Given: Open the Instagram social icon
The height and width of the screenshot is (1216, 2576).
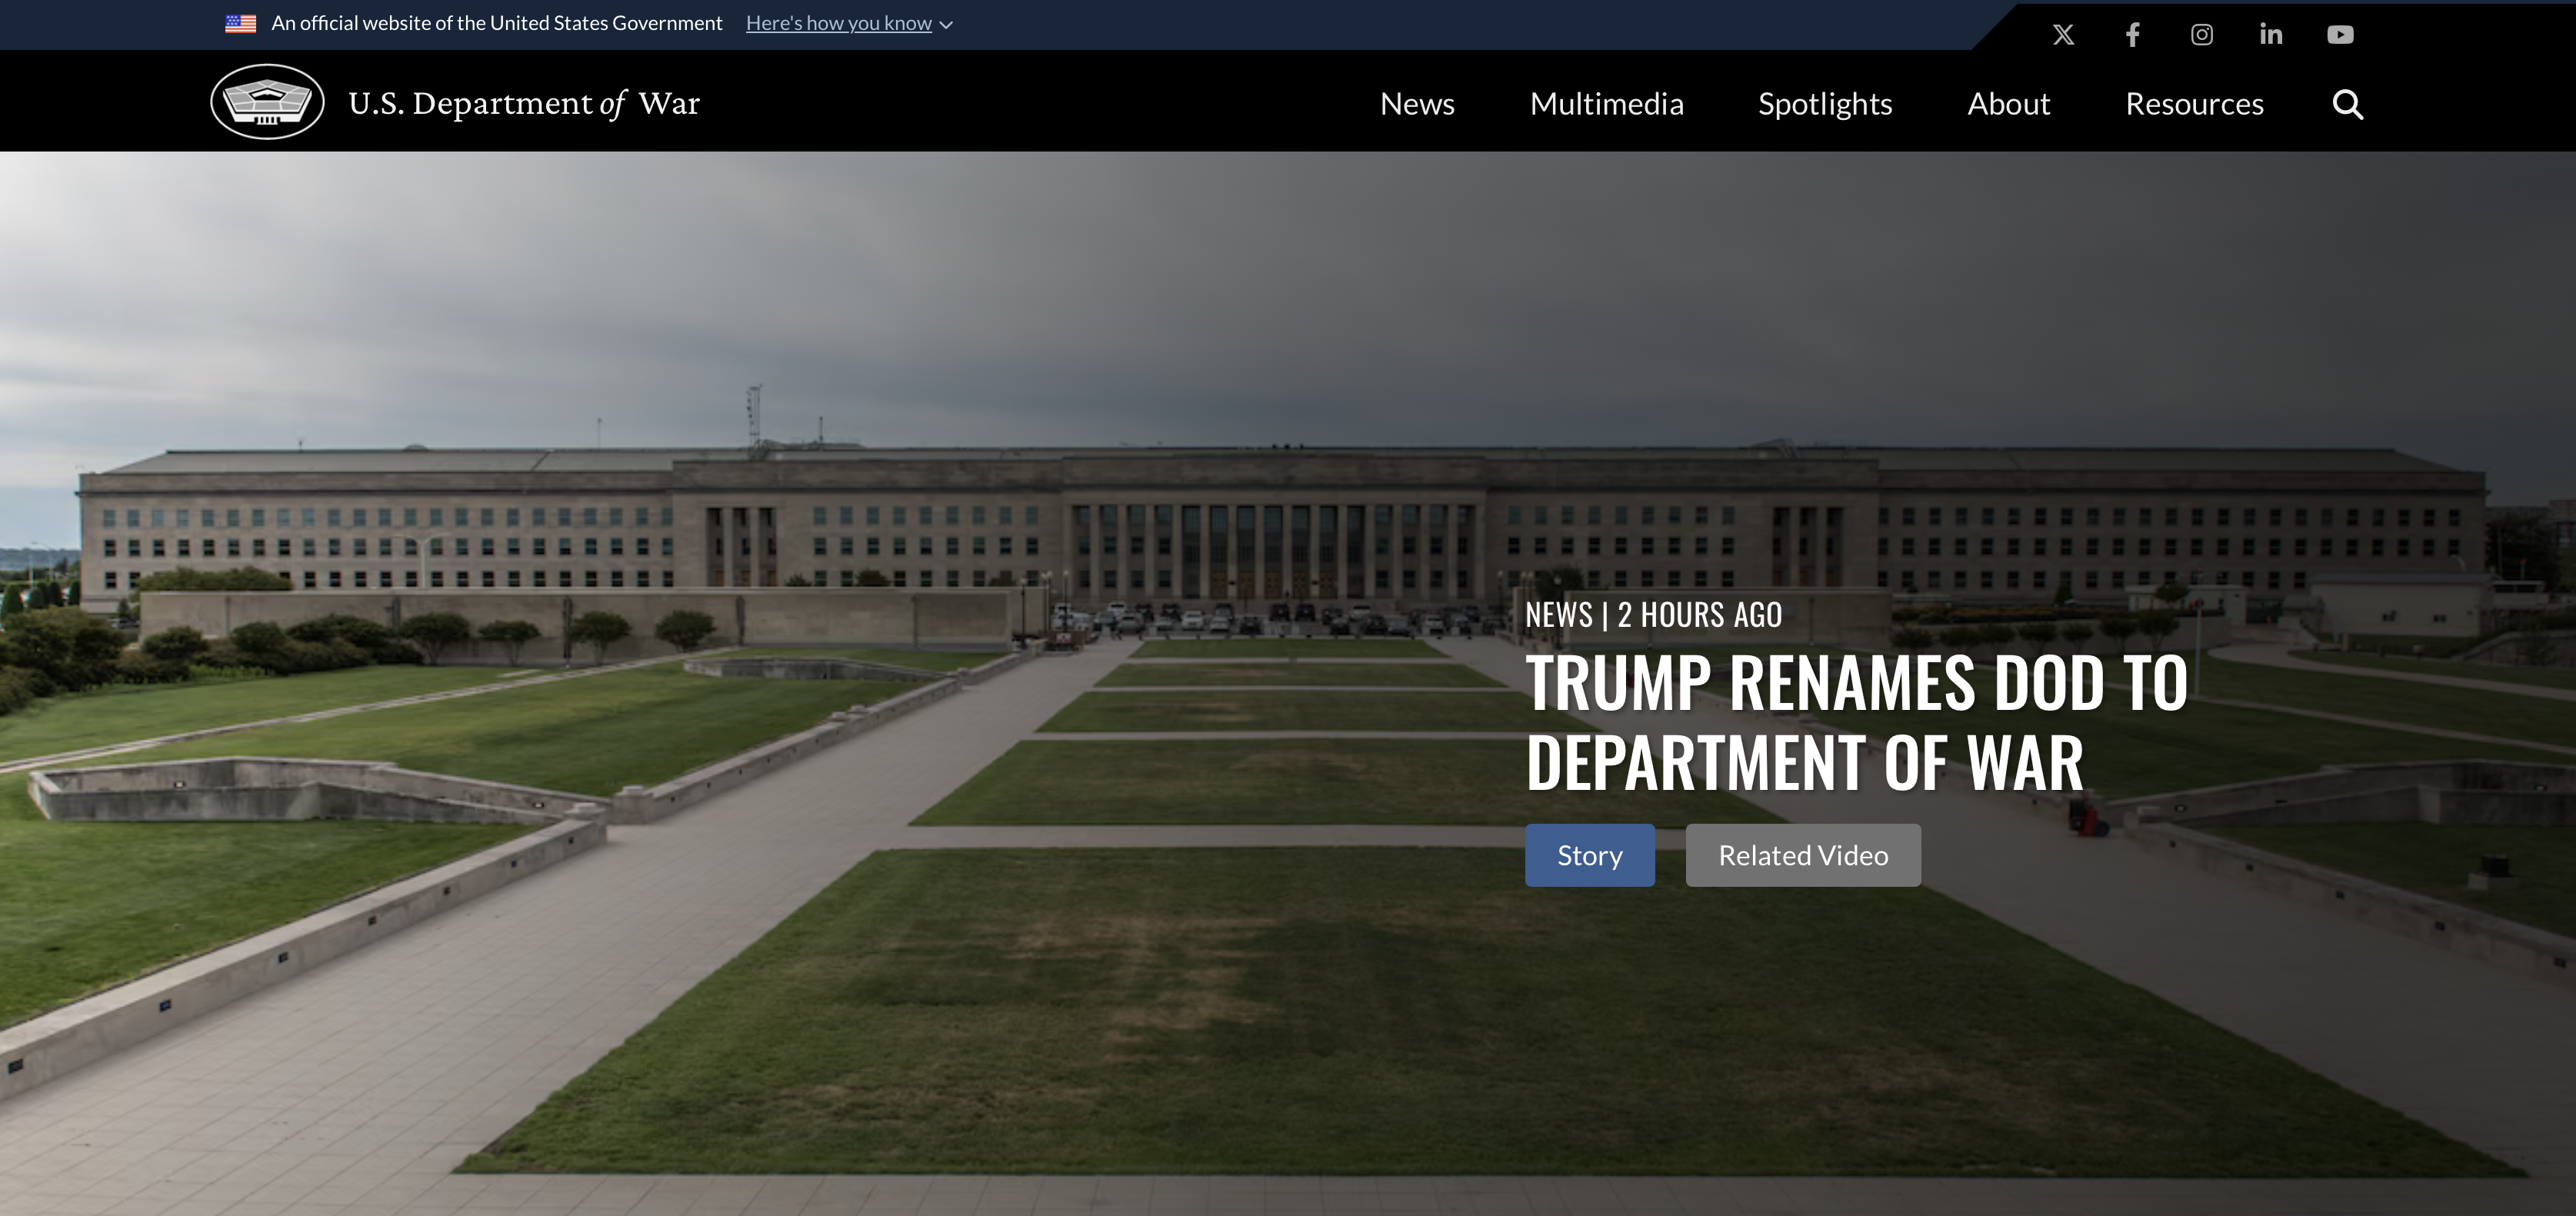Looking at the screenshot, I should click(x=2201, y=35).
